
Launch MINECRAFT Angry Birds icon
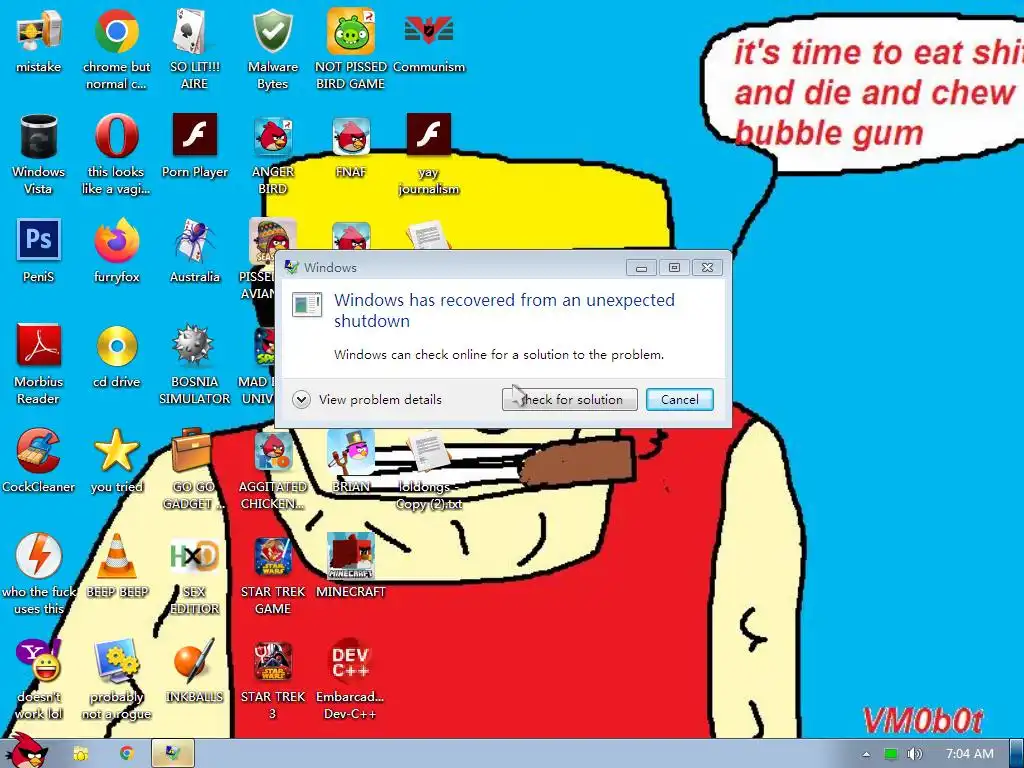351,556
